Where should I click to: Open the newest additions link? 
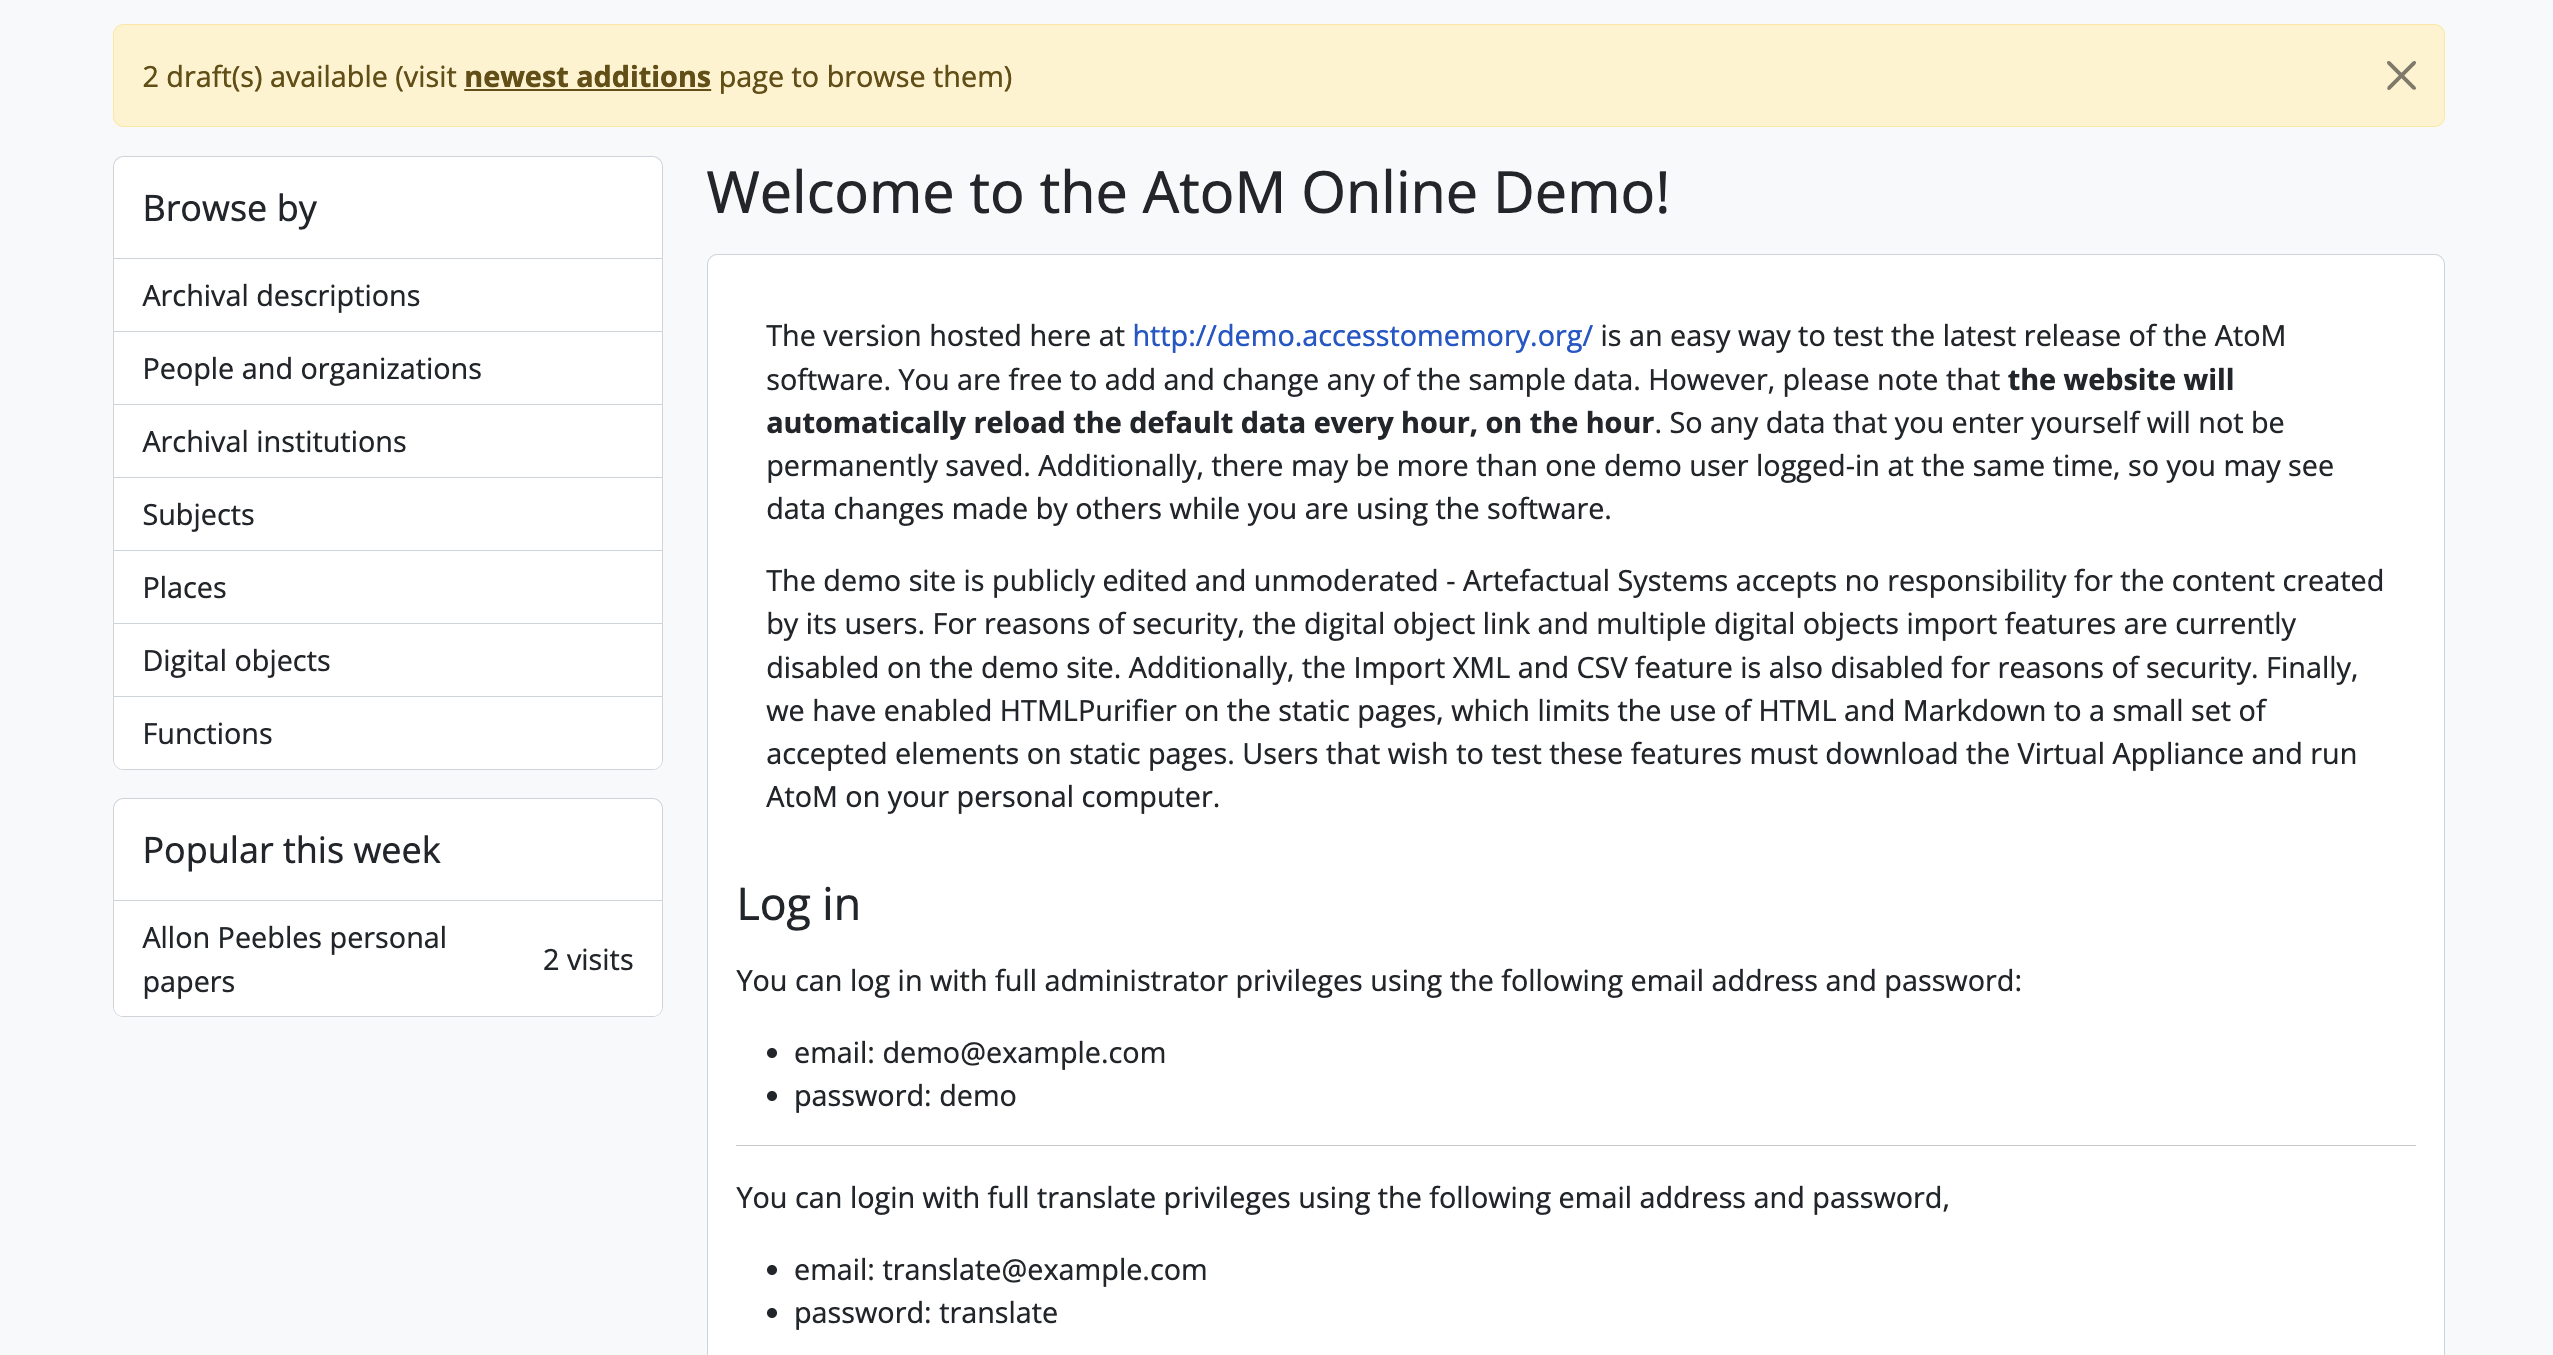pos(587,77)
